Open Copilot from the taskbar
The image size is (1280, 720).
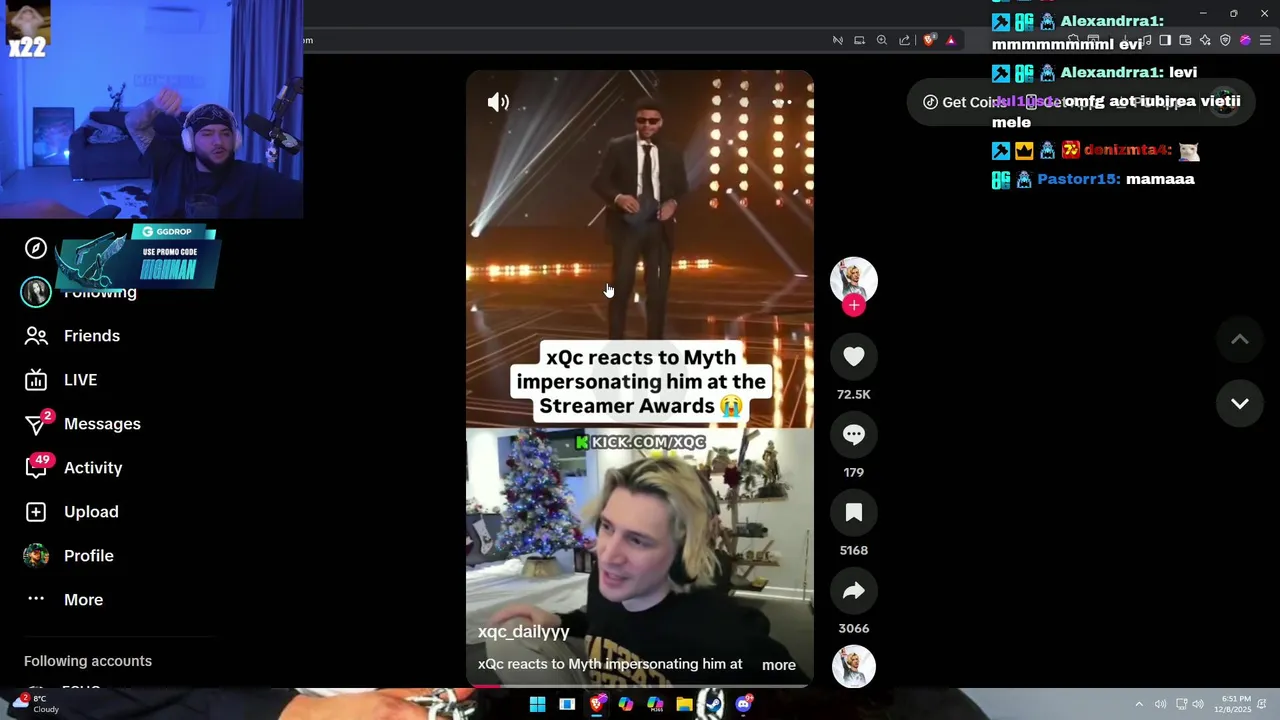[626, 704]
